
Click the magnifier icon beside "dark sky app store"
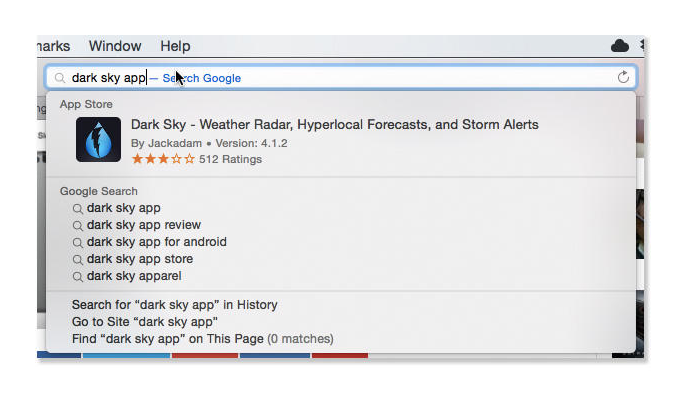(x=77, y=259)
